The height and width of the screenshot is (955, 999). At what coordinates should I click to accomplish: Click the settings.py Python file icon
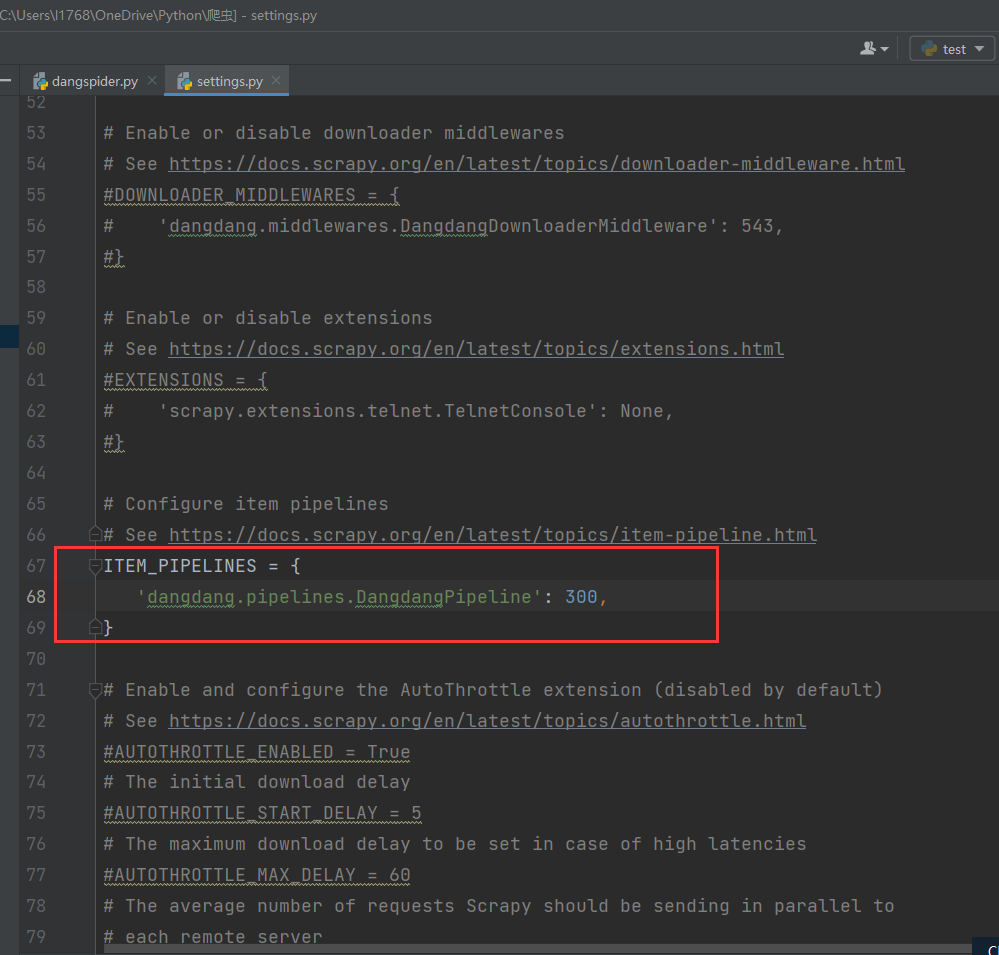(x=185, y=82)
